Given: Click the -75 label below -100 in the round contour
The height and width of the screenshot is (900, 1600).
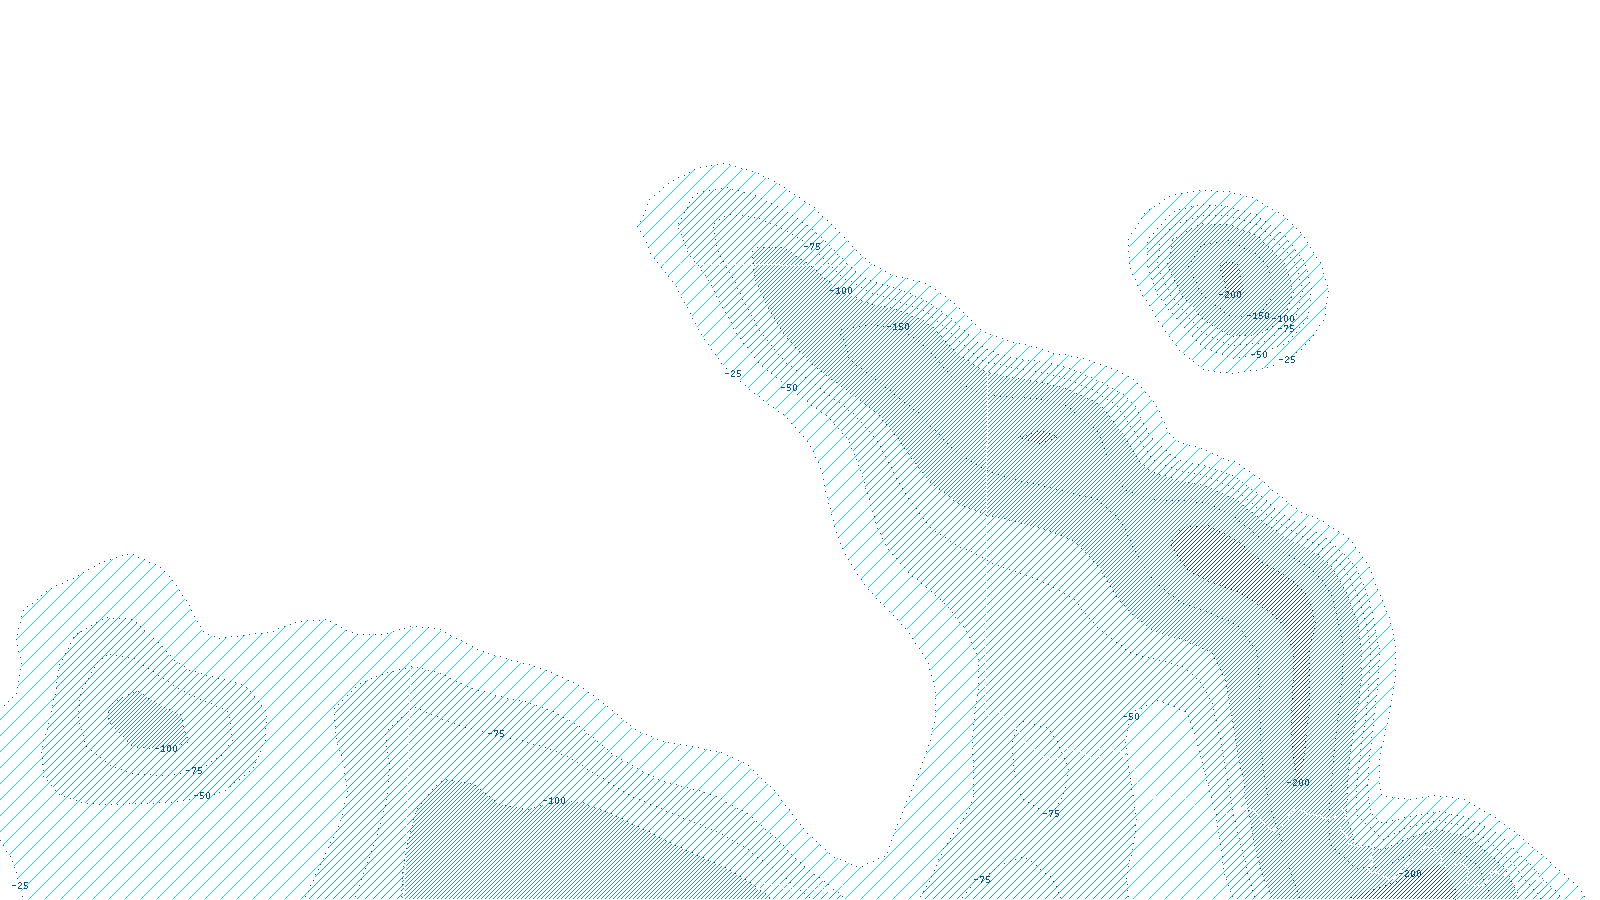Looking at the screenshot, I should coord(1285,328).
